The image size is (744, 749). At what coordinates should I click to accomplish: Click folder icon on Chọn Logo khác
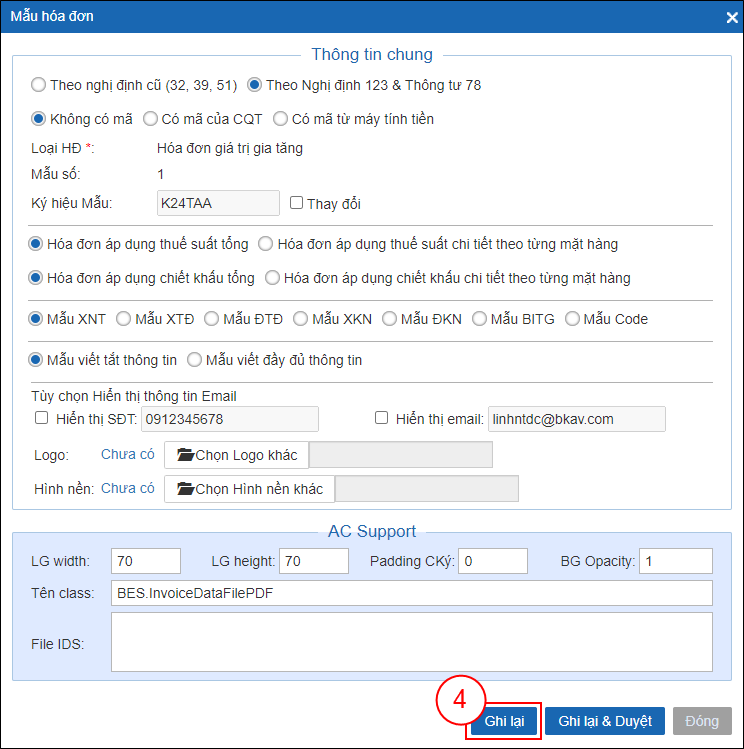click(185, 455)
